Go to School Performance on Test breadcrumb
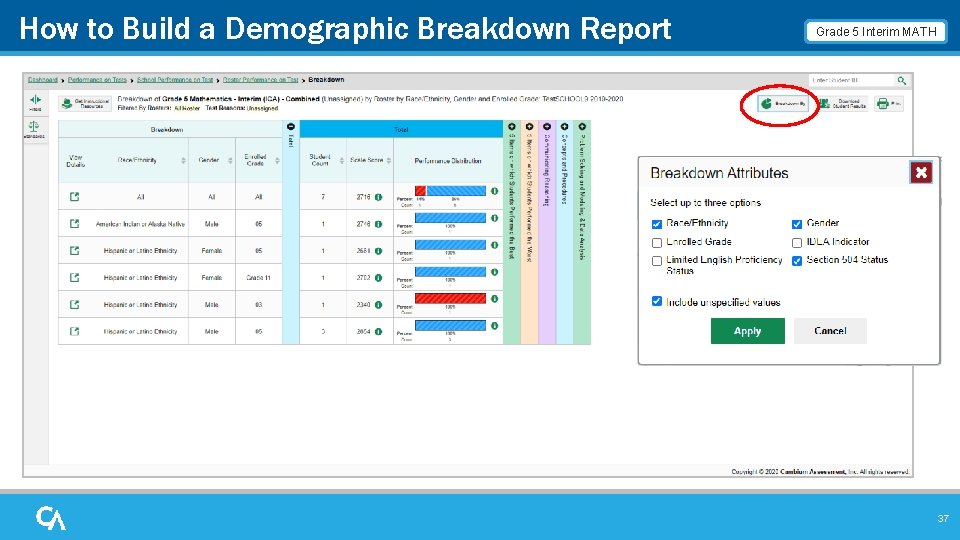The width and height of the screenshot is (960, 540). click(175, 80)
